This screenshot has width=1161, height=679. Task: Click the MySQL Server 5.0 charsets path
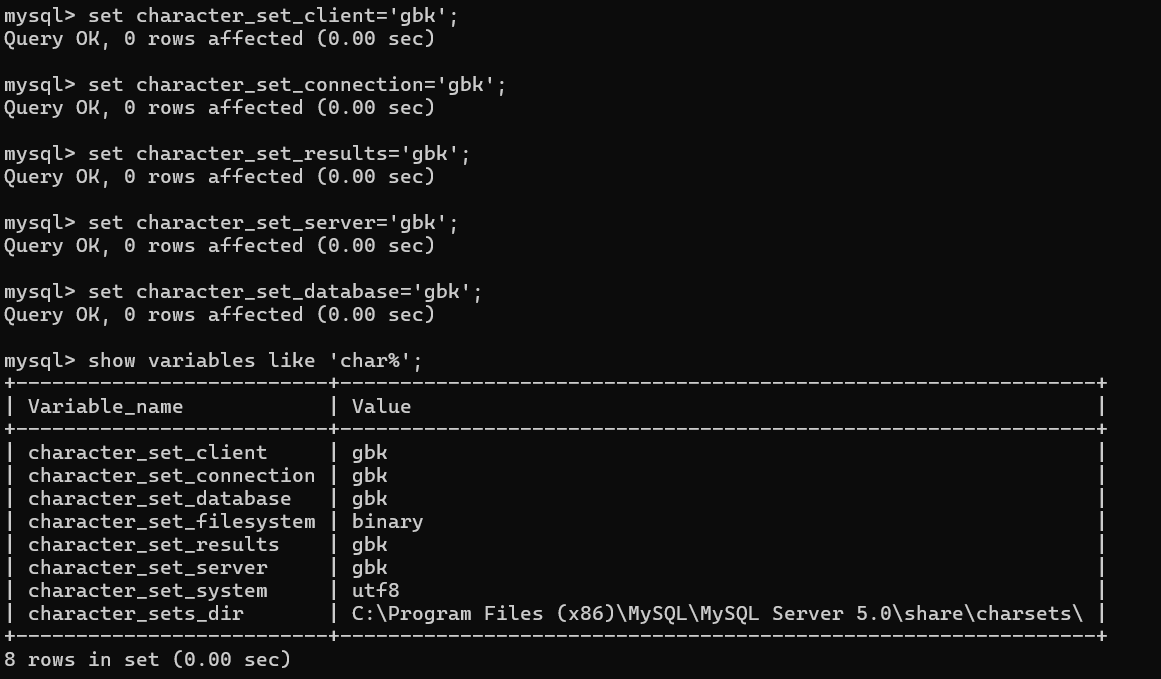[x=717, y=614]
